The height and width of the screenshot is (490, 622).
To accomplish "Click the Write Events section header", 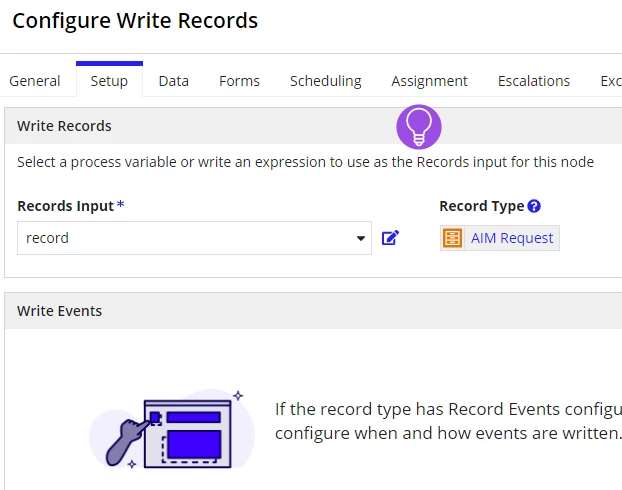I will tap(60, 311).
